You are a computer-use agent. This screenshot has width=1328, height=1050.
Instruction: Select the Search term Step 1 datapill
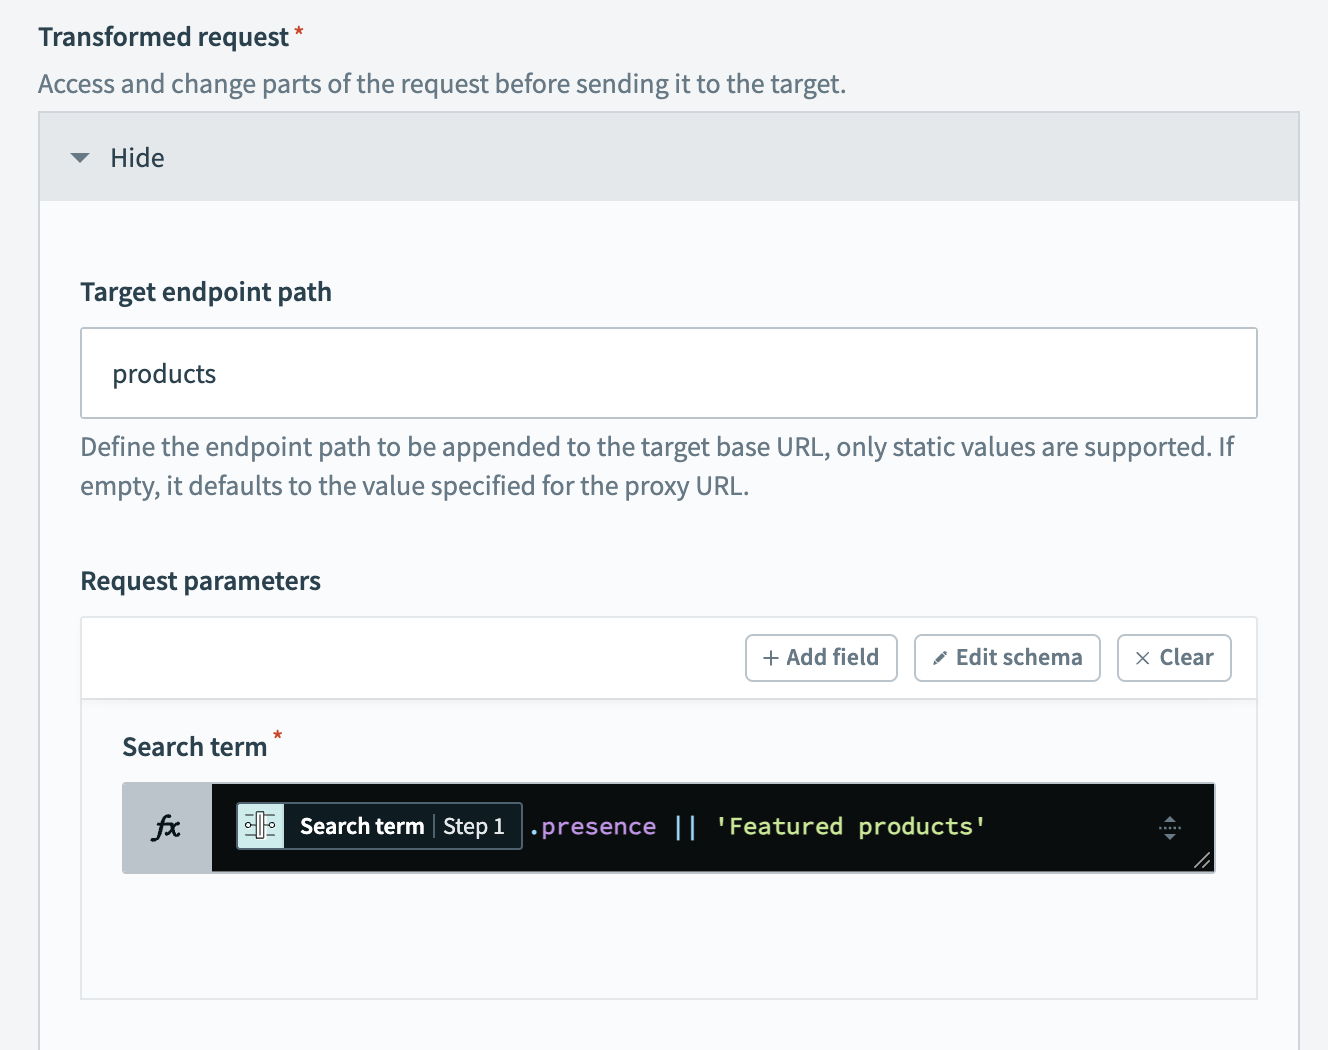(x=362, y=826)
